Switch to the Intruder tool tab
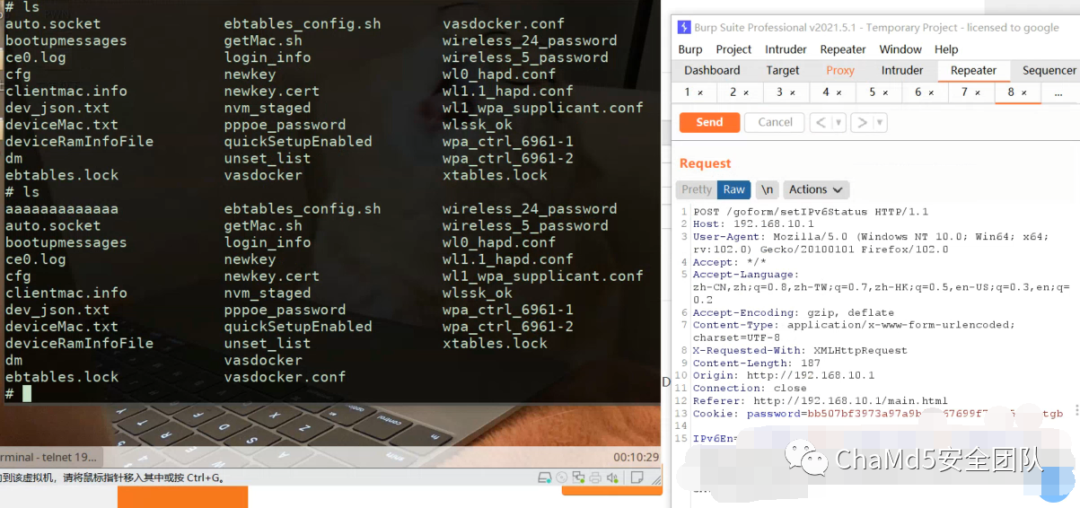 click(x=902, y=70)
